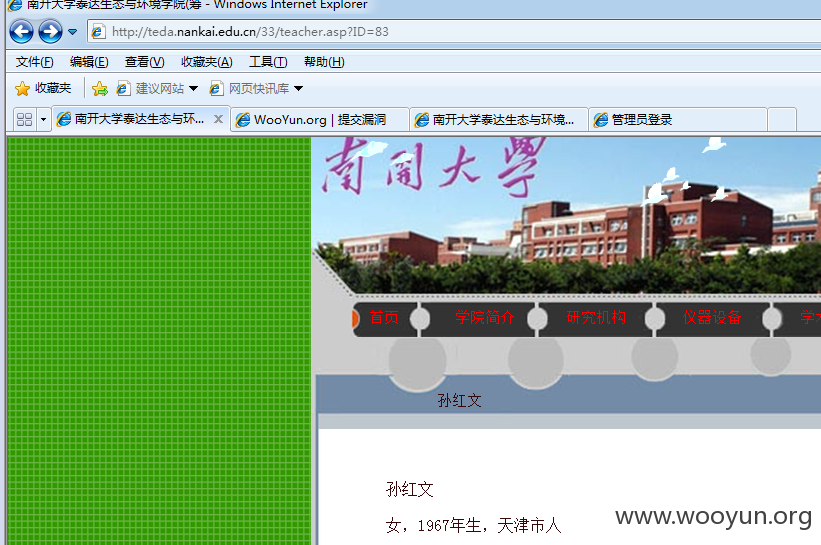Click the browser Forward arrow button
The height and width of the screenshot is (545, 821).
tap(50, 32)
